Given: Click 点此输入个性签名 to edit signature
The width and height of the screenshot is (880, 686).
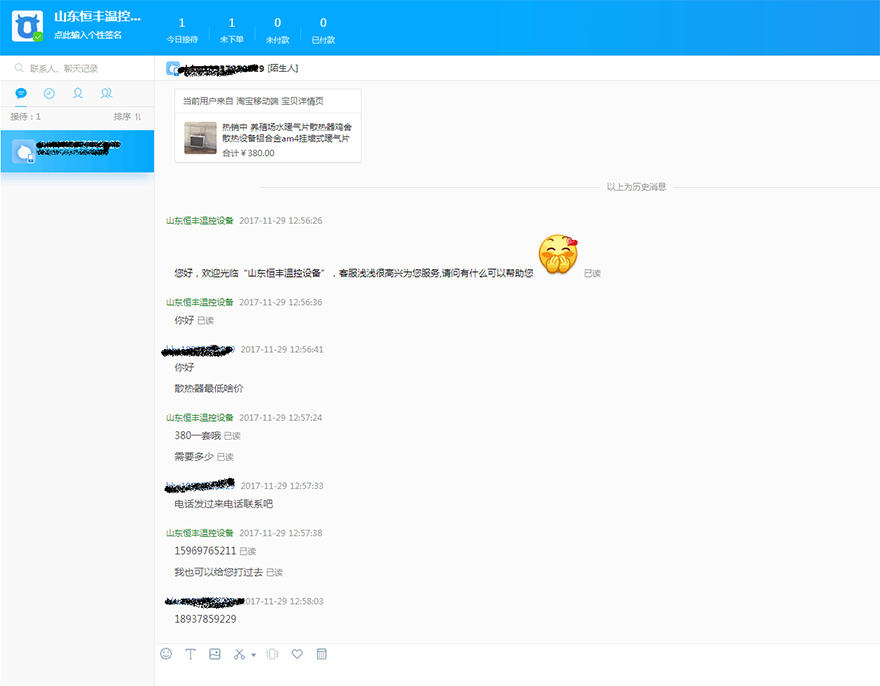Looking at the screenshot, I should pyautogui.click(x=88, y=35).
